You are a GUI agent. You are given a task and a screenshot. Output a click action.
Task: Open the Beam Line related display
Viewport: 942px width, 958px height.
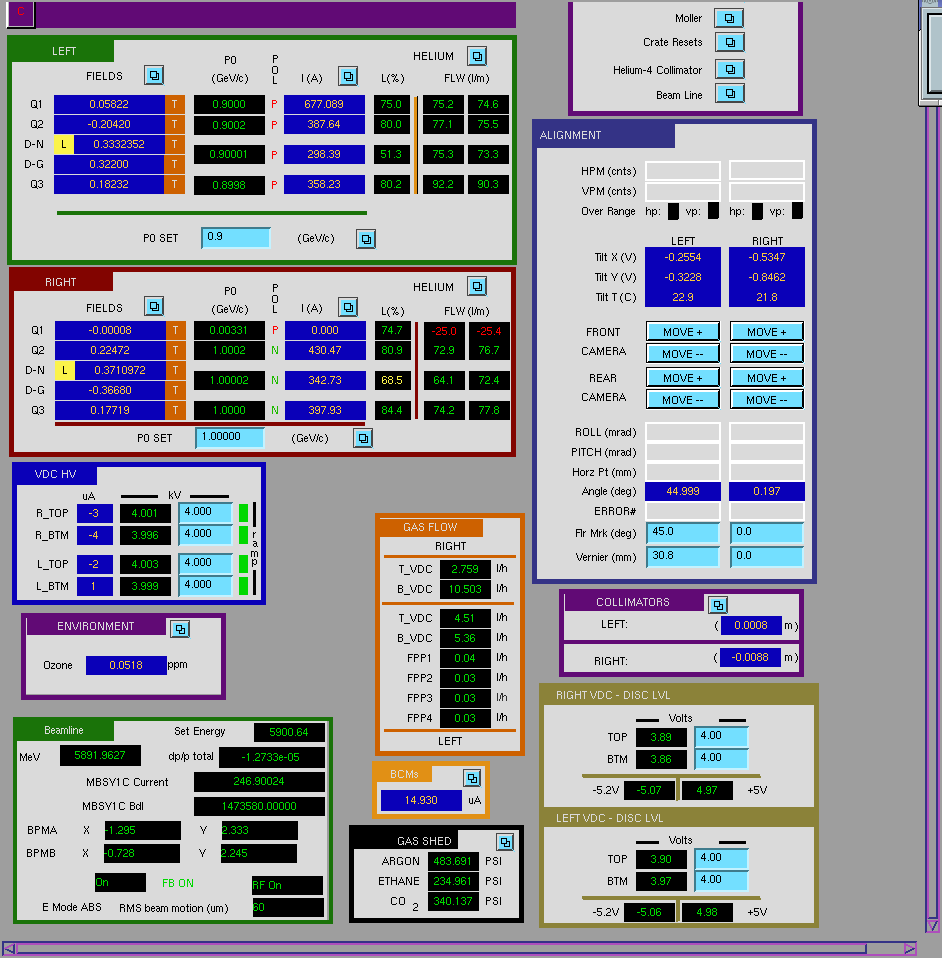pos(729,93)
